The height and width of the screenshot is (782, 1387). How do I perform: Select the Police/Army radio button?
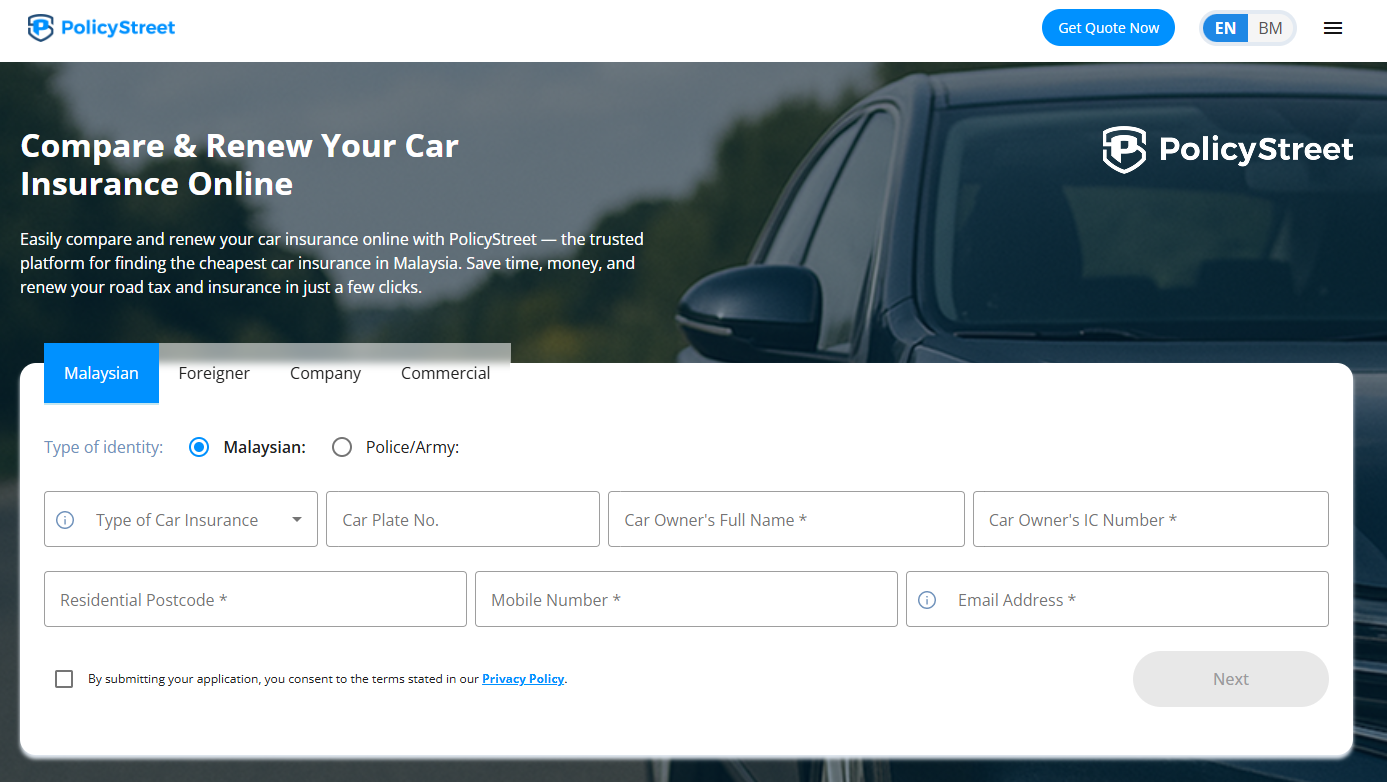click(x=342, y=447)
